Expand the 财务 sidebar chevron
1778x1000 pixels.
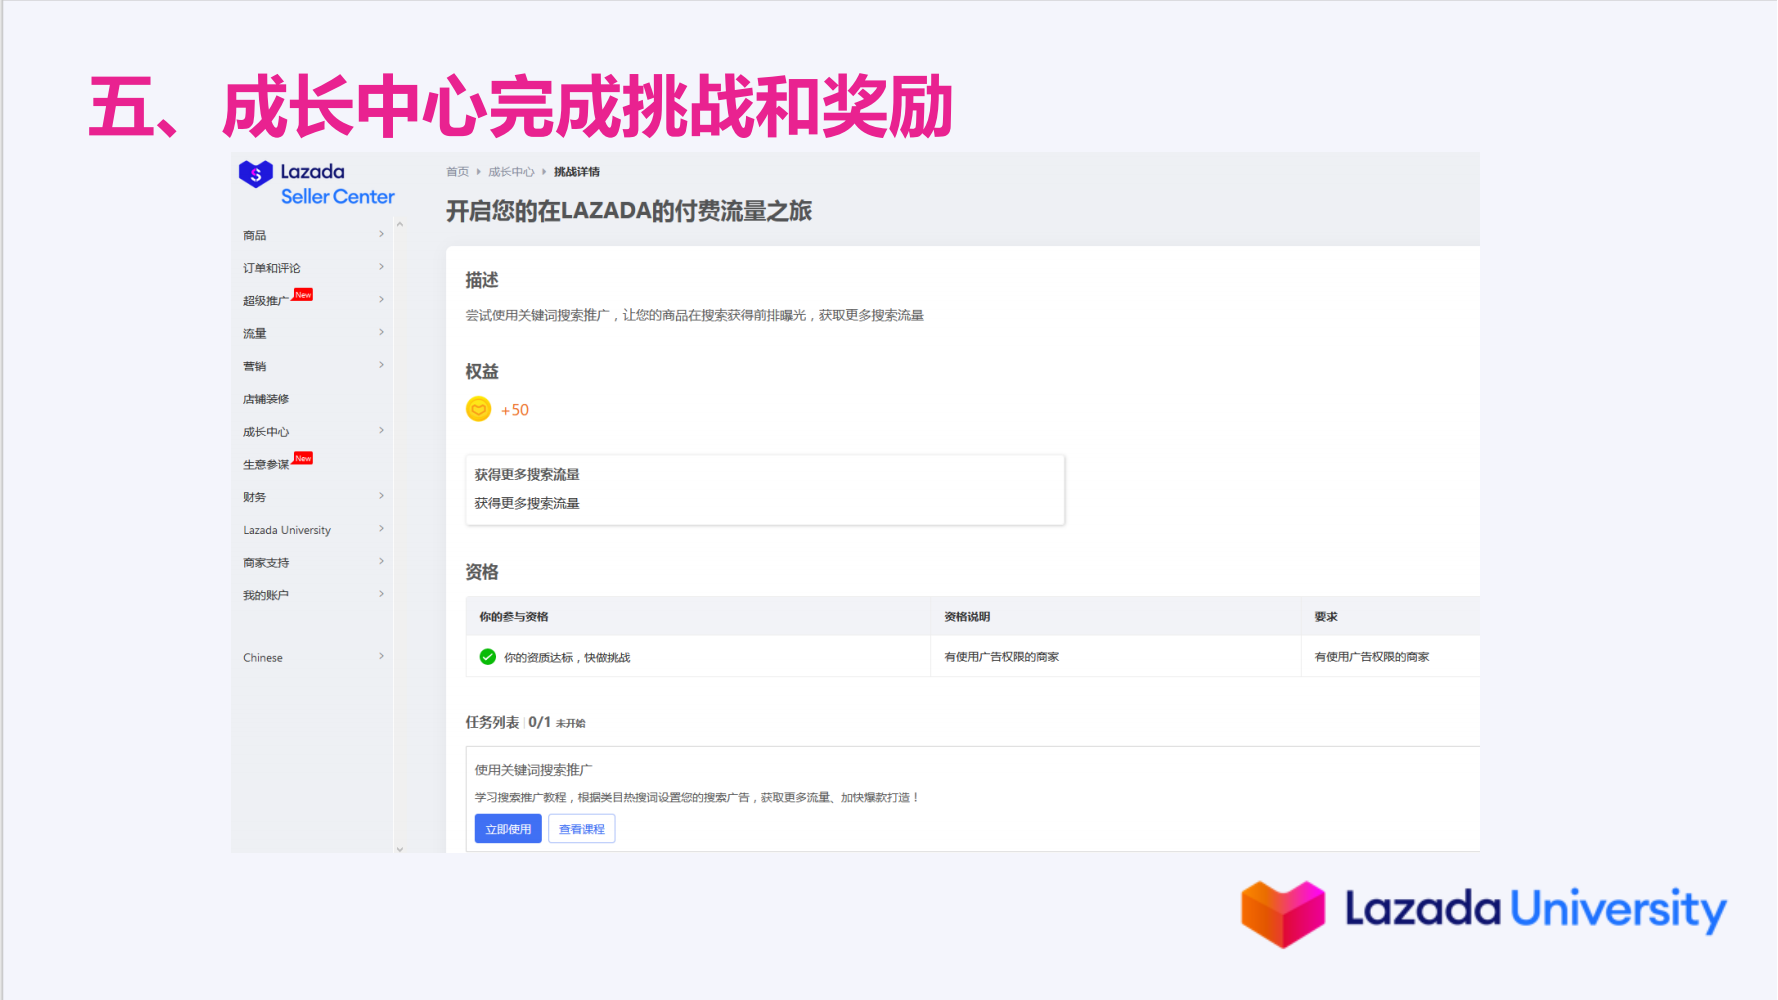click(381, 496)
